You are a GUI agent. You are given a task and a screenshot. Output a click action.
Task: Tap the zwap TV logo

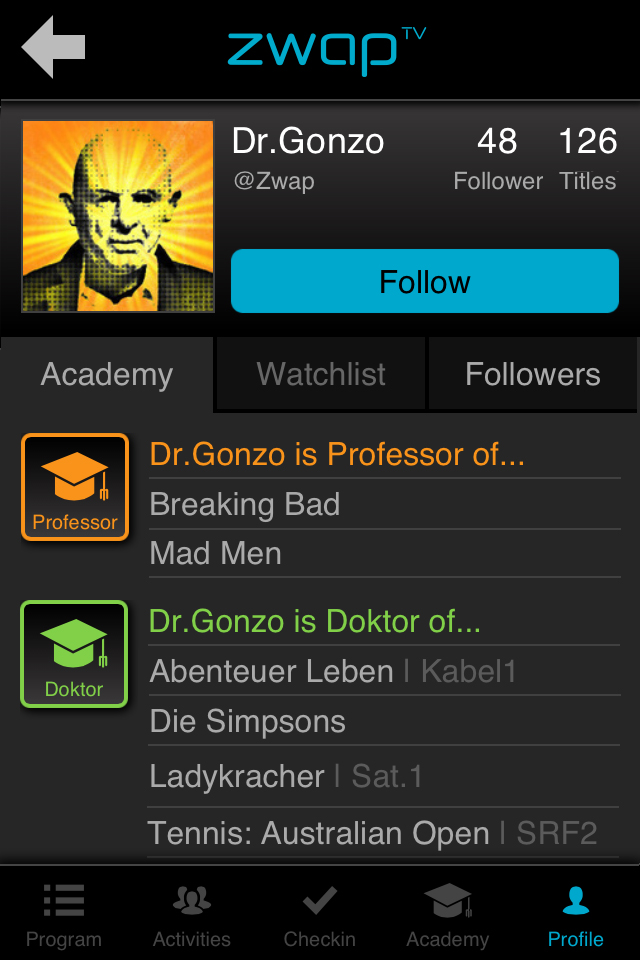pyautogui.click(x=326, y=50)
